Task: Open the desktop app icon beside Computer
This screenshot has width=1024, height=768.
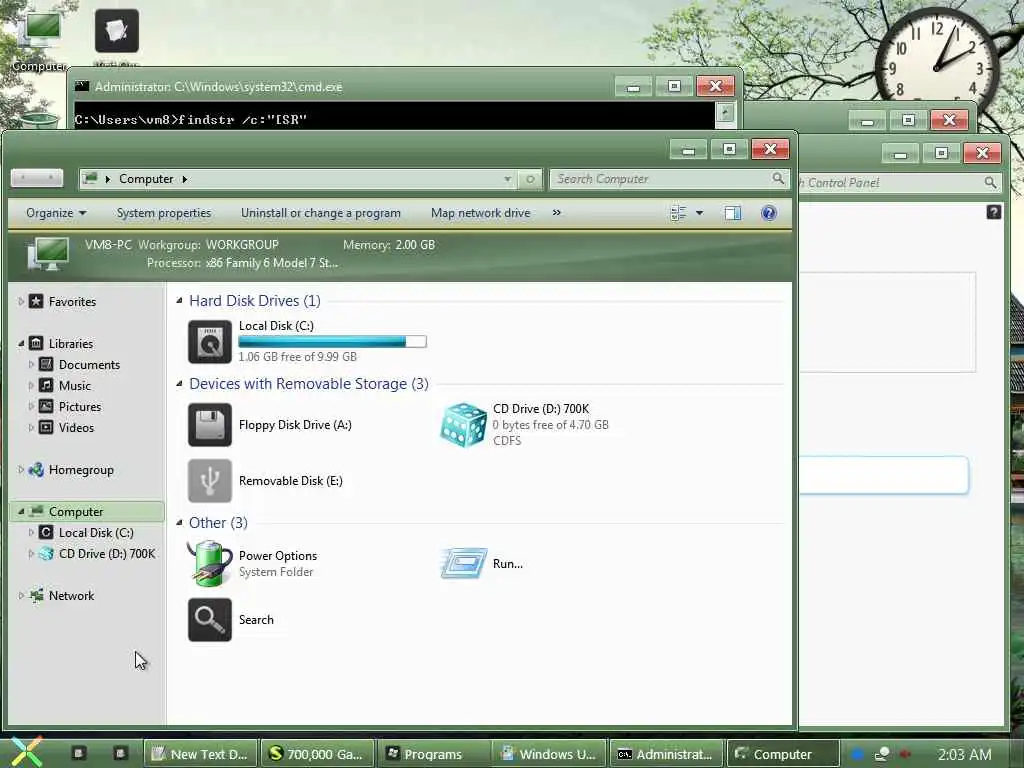Action: tap(116, 31)
